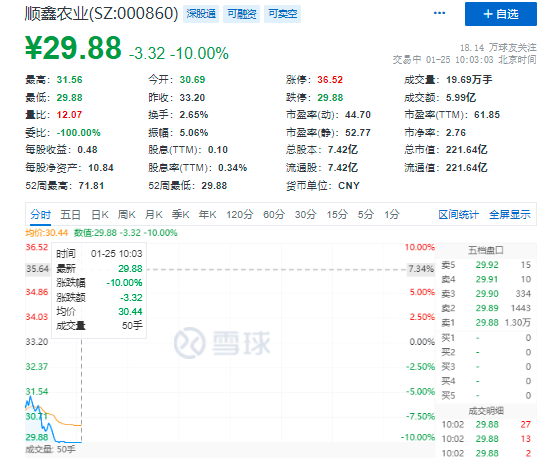Switch to the 周K chart tab
560x458 pixels.
pyautogui.click(x=126, y=214)
